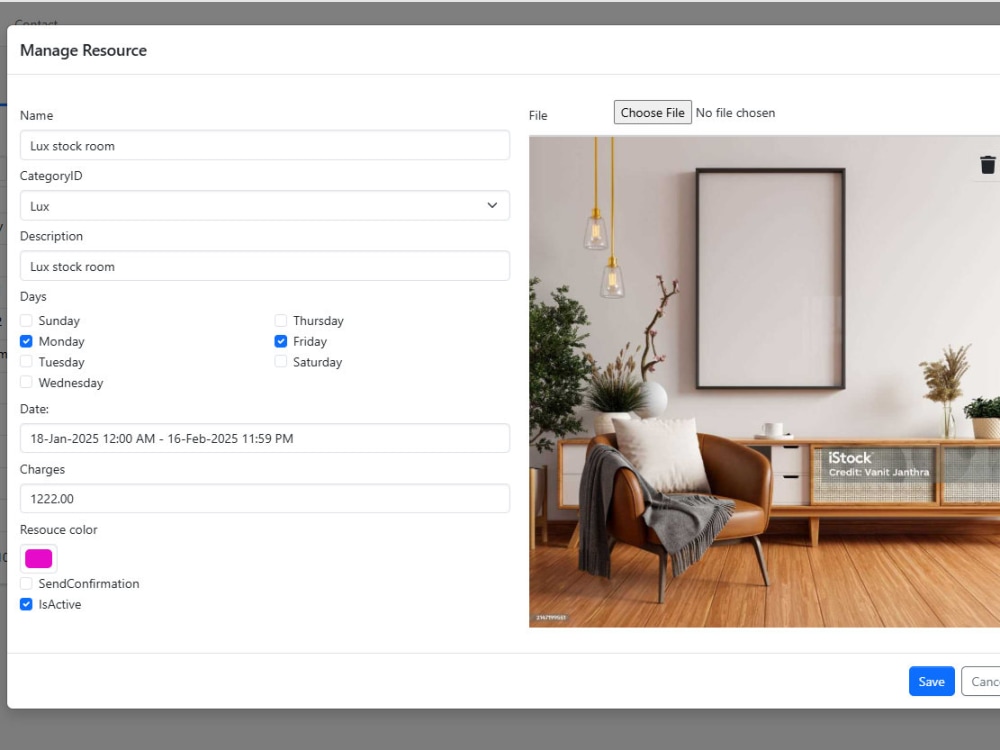Viewport: 1000px width, 750px height.
Task: Click the Name input field
Action: coord(265,145)
